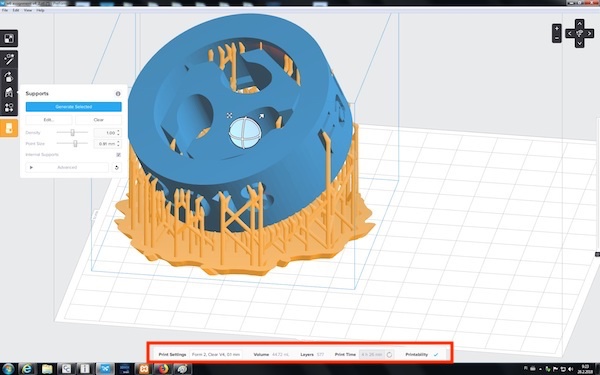The image size is (600, 375).
Task: Click the Print Time value field
Action: (x=372, y=355)
